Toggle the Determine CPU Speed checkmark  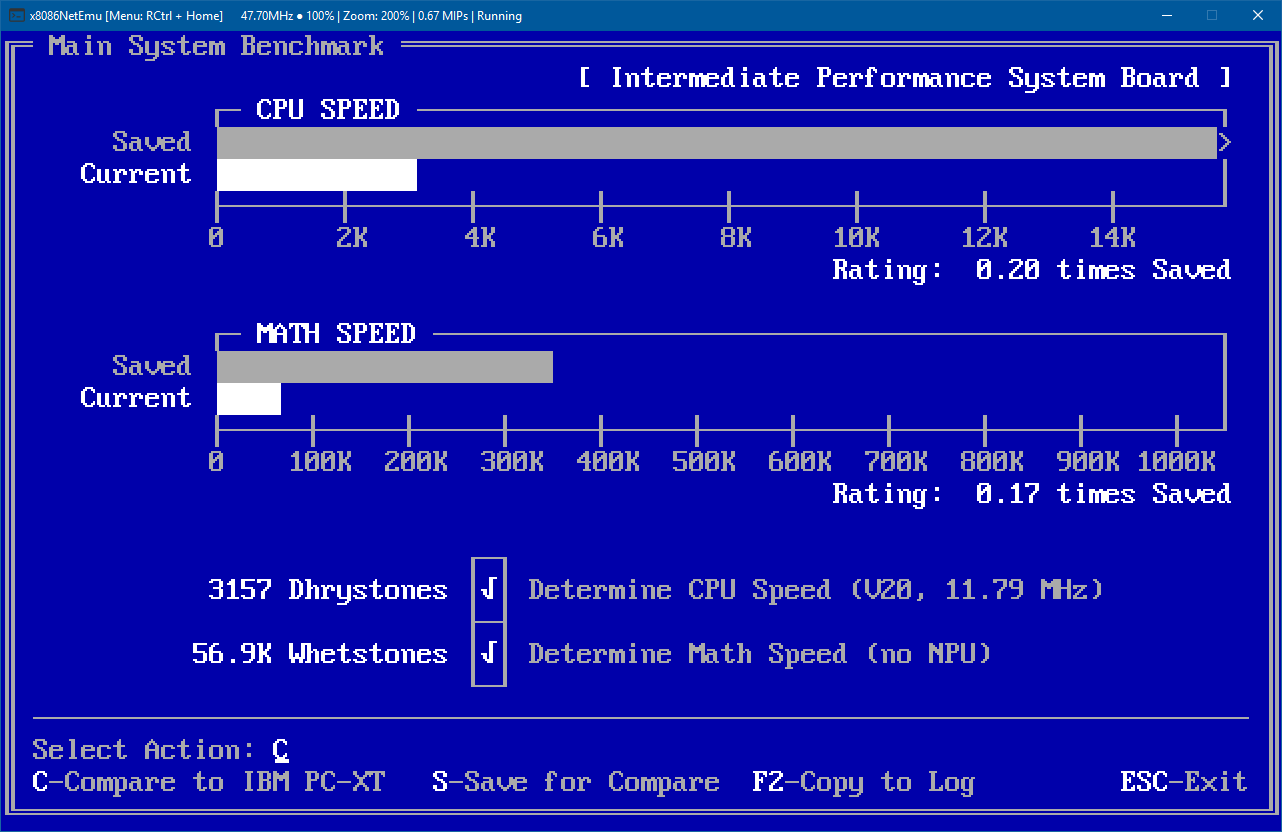click(x=489, y=590)
